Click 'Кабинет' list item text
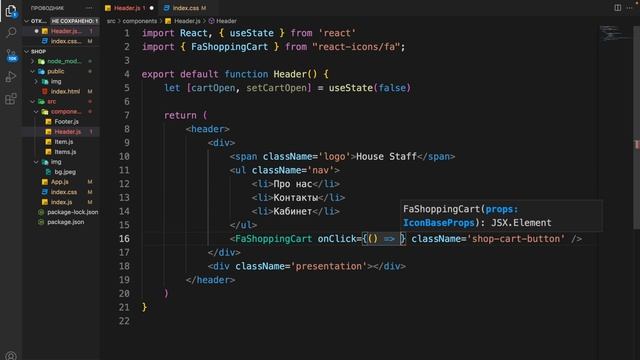 click(x=293, y=211)
